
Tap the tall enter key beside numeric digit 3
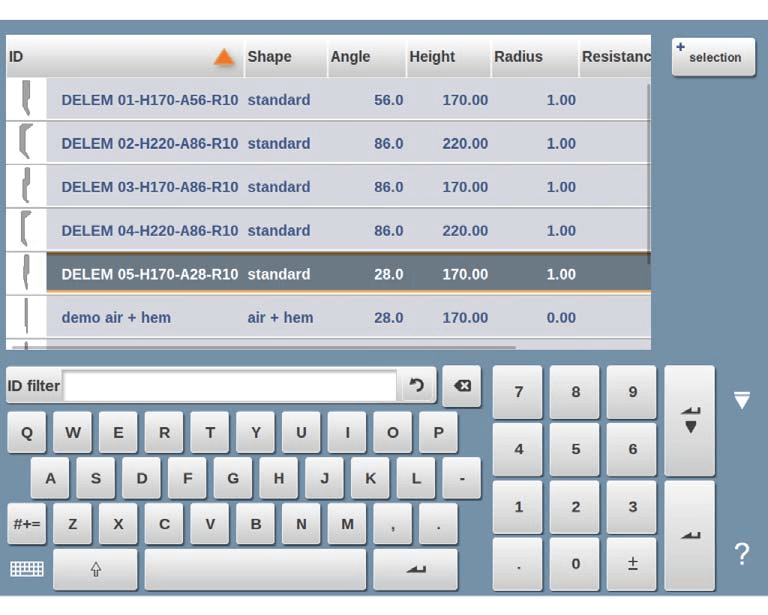(x=690, y=535)
